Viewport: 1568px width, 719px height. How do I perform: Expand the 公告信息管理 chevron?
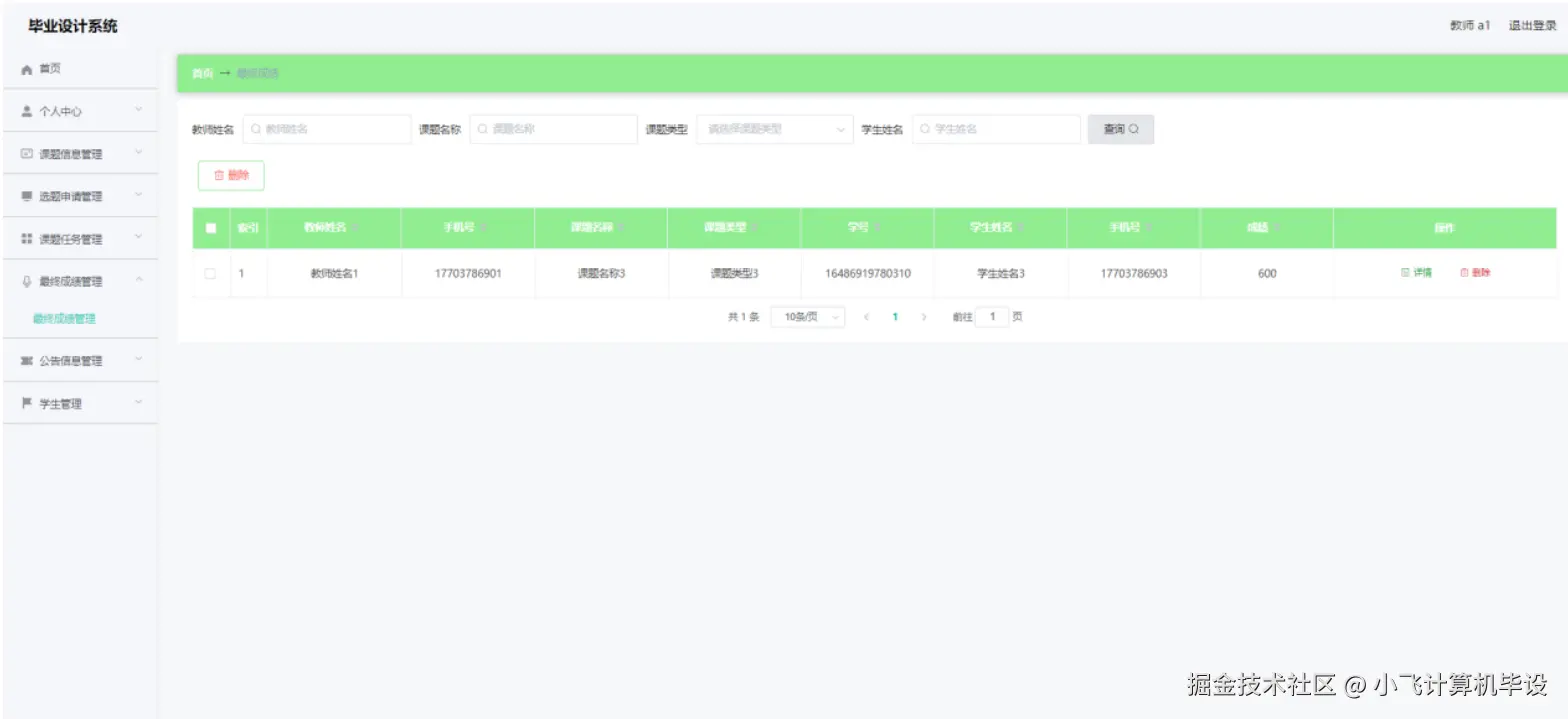(139, 360)
